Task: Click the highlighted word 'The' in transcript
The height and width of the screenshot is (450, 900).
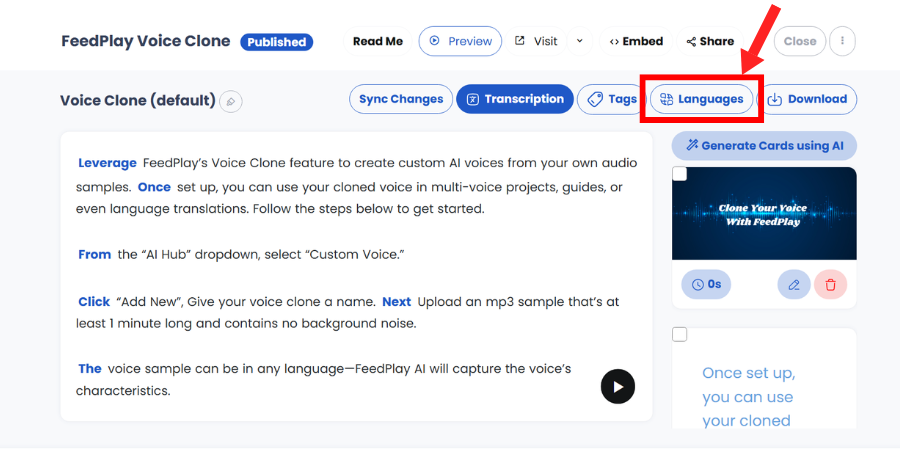Action: [90, 368]
